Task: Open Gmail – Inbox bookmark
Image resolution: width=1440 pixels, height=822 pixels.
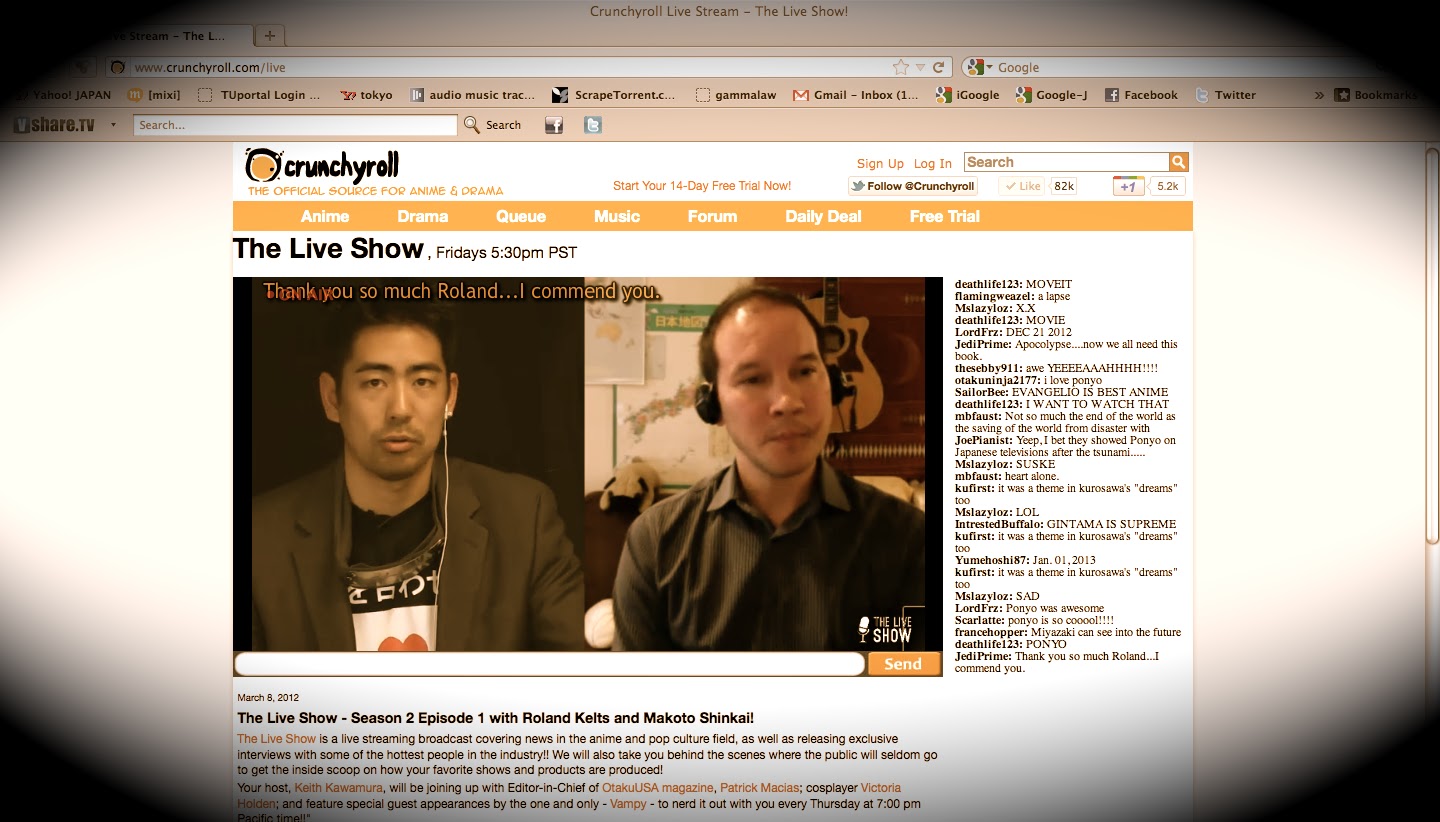Action: click(856, 95)
